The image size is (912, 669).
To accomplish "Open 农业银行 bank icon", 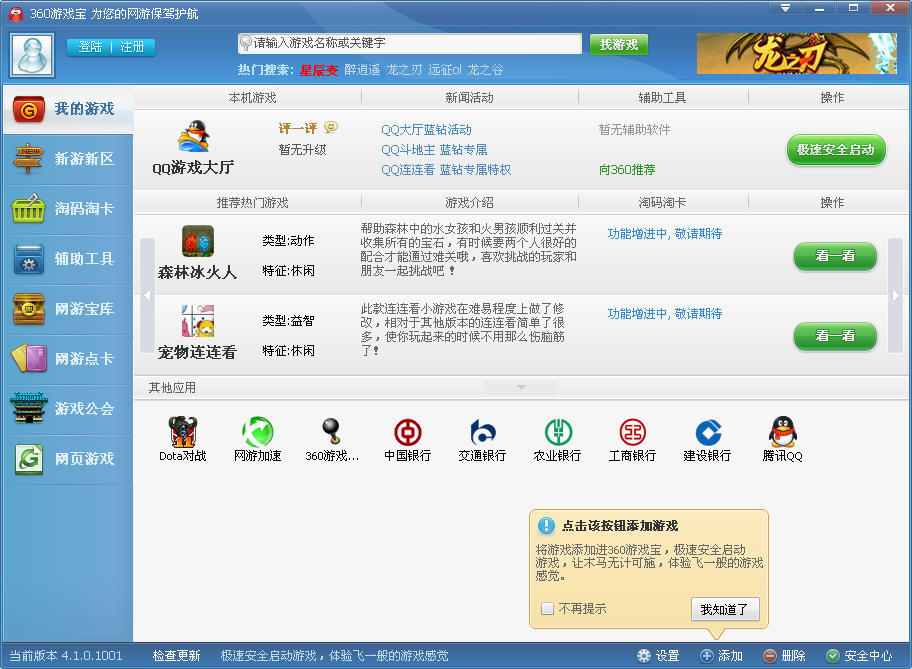I will click(x=558, y=432).
